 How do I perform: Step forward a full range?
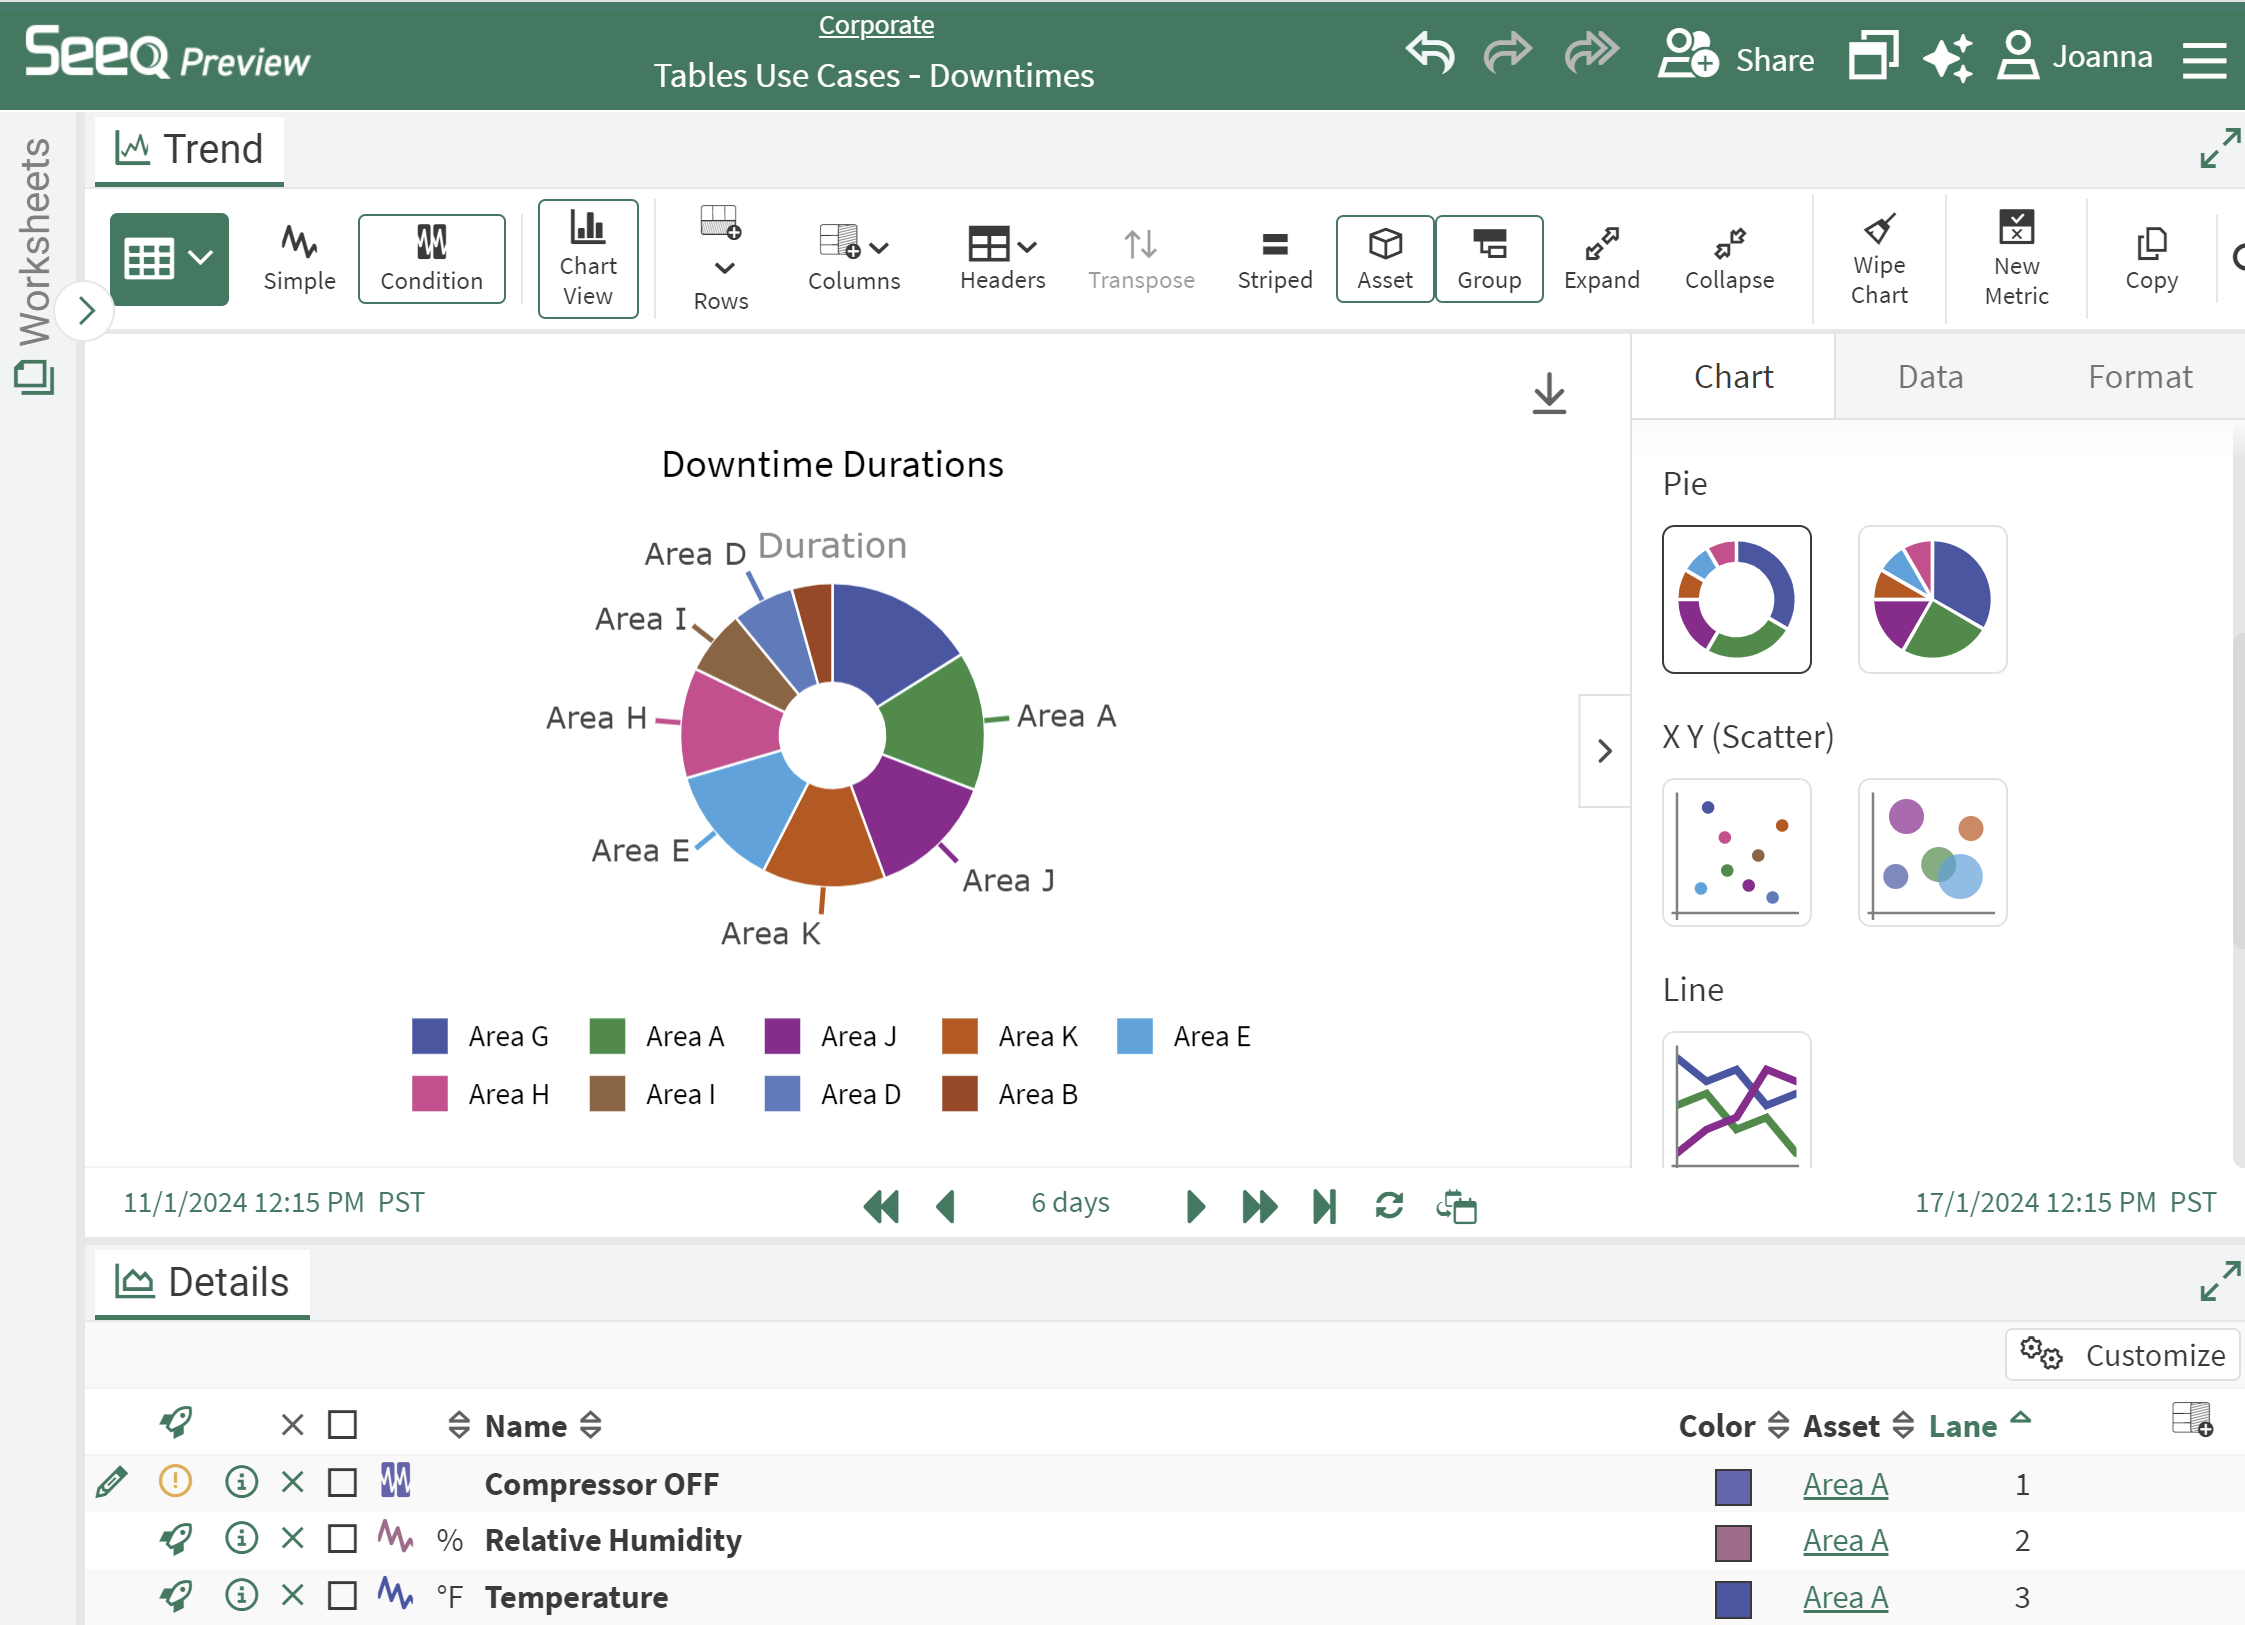coord(1259,1206)
